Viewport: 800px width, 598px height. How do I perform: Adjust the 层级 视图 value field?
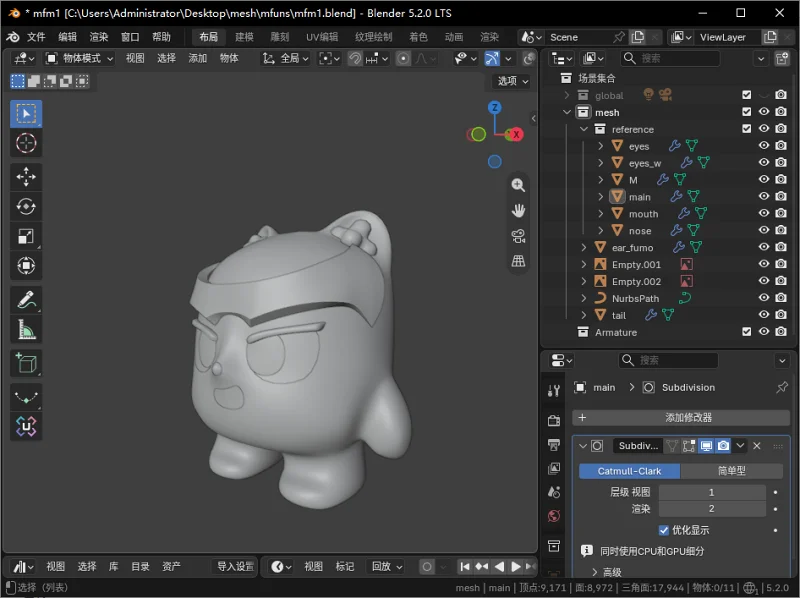coord(712,492)
